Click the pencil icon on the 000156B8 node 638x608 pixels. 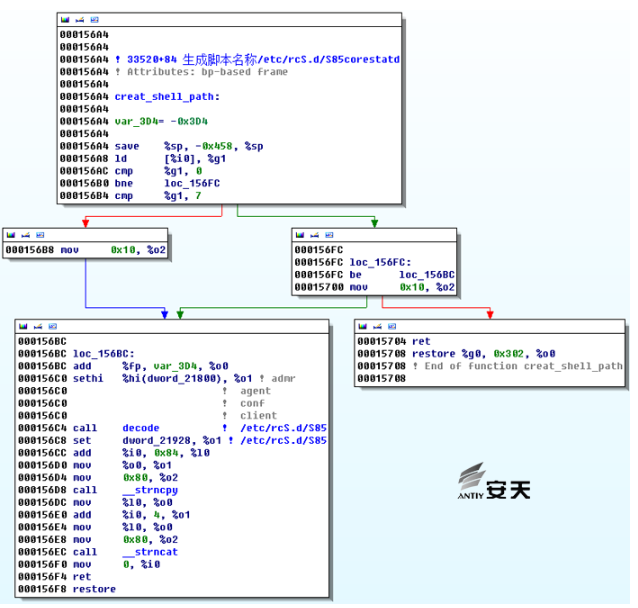pyautogui.click(x=26, y=235)
